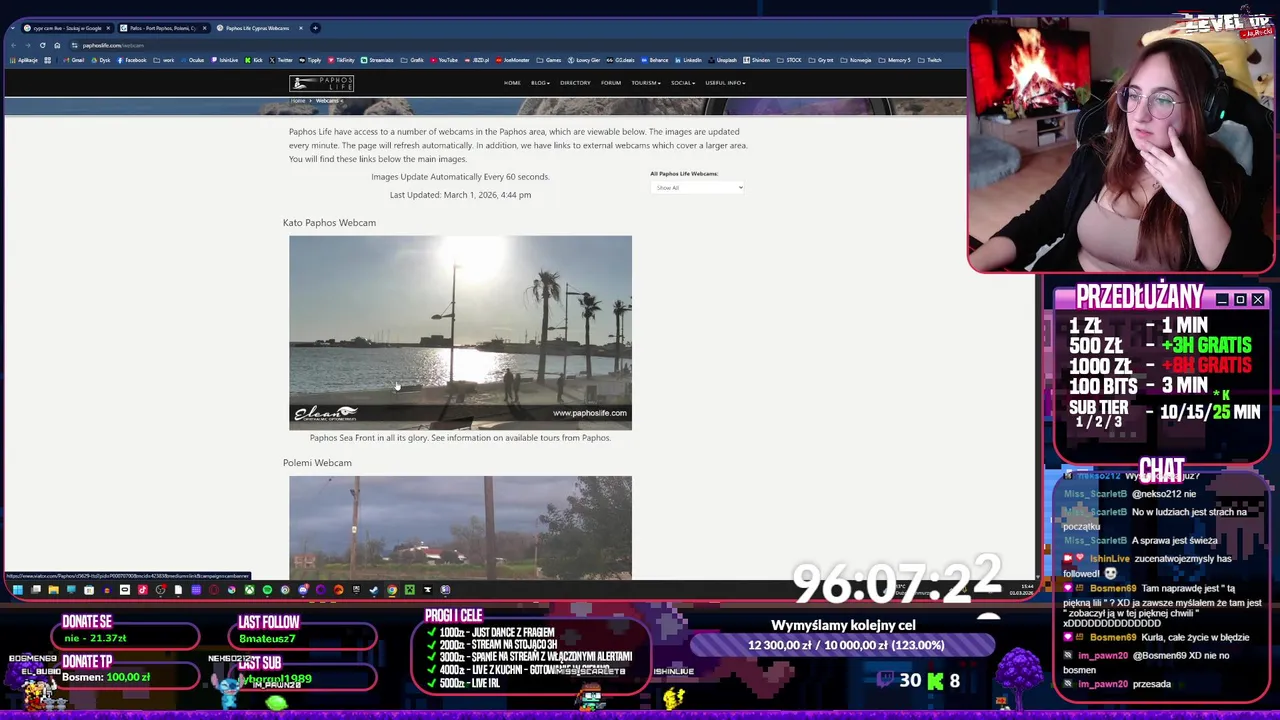Viewport: 1280px width, 720px height.
Task: Open a new browser tab with plus icon
Action: (x=315, y=28)
